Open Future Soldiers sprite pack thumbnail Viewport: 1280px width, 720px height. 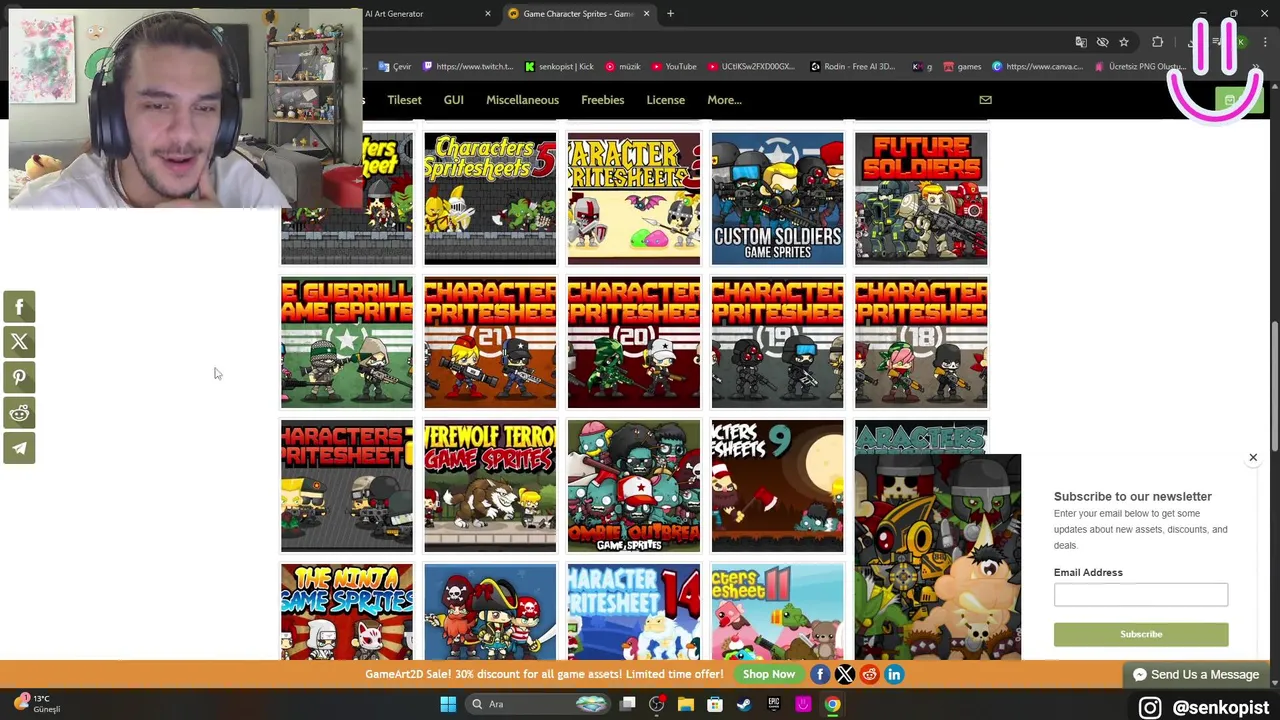tap(921, 198)
